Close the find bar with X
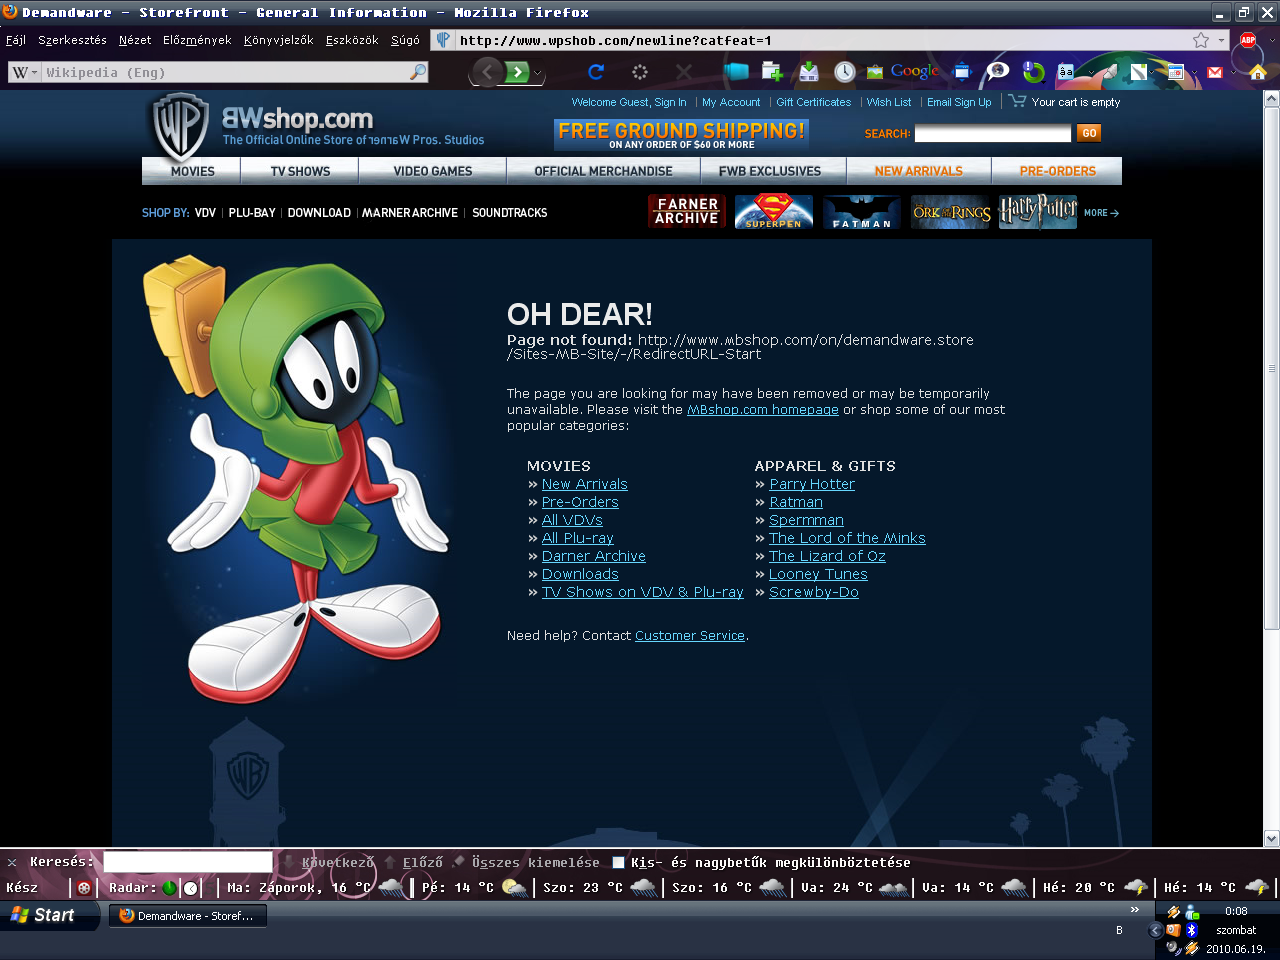Image resolution: width=1280 pixels, height=960 pixels. 12,862
